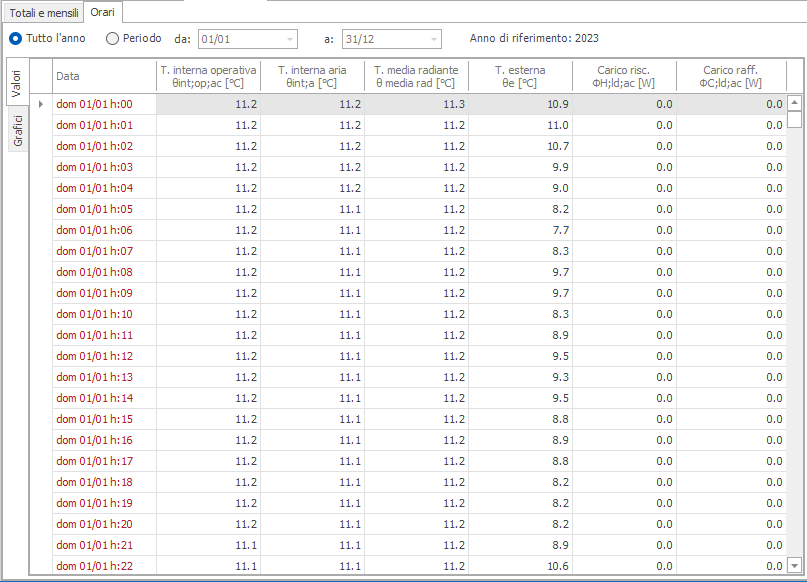This screenshot has width=807, height=582.
Task: Click the T. interna operativa column header
Action: (x=208, y=76)
